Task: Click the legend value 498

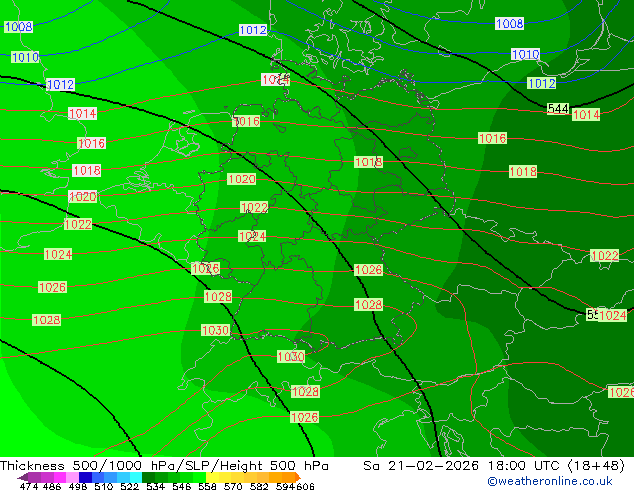Action: coord(78,486)
